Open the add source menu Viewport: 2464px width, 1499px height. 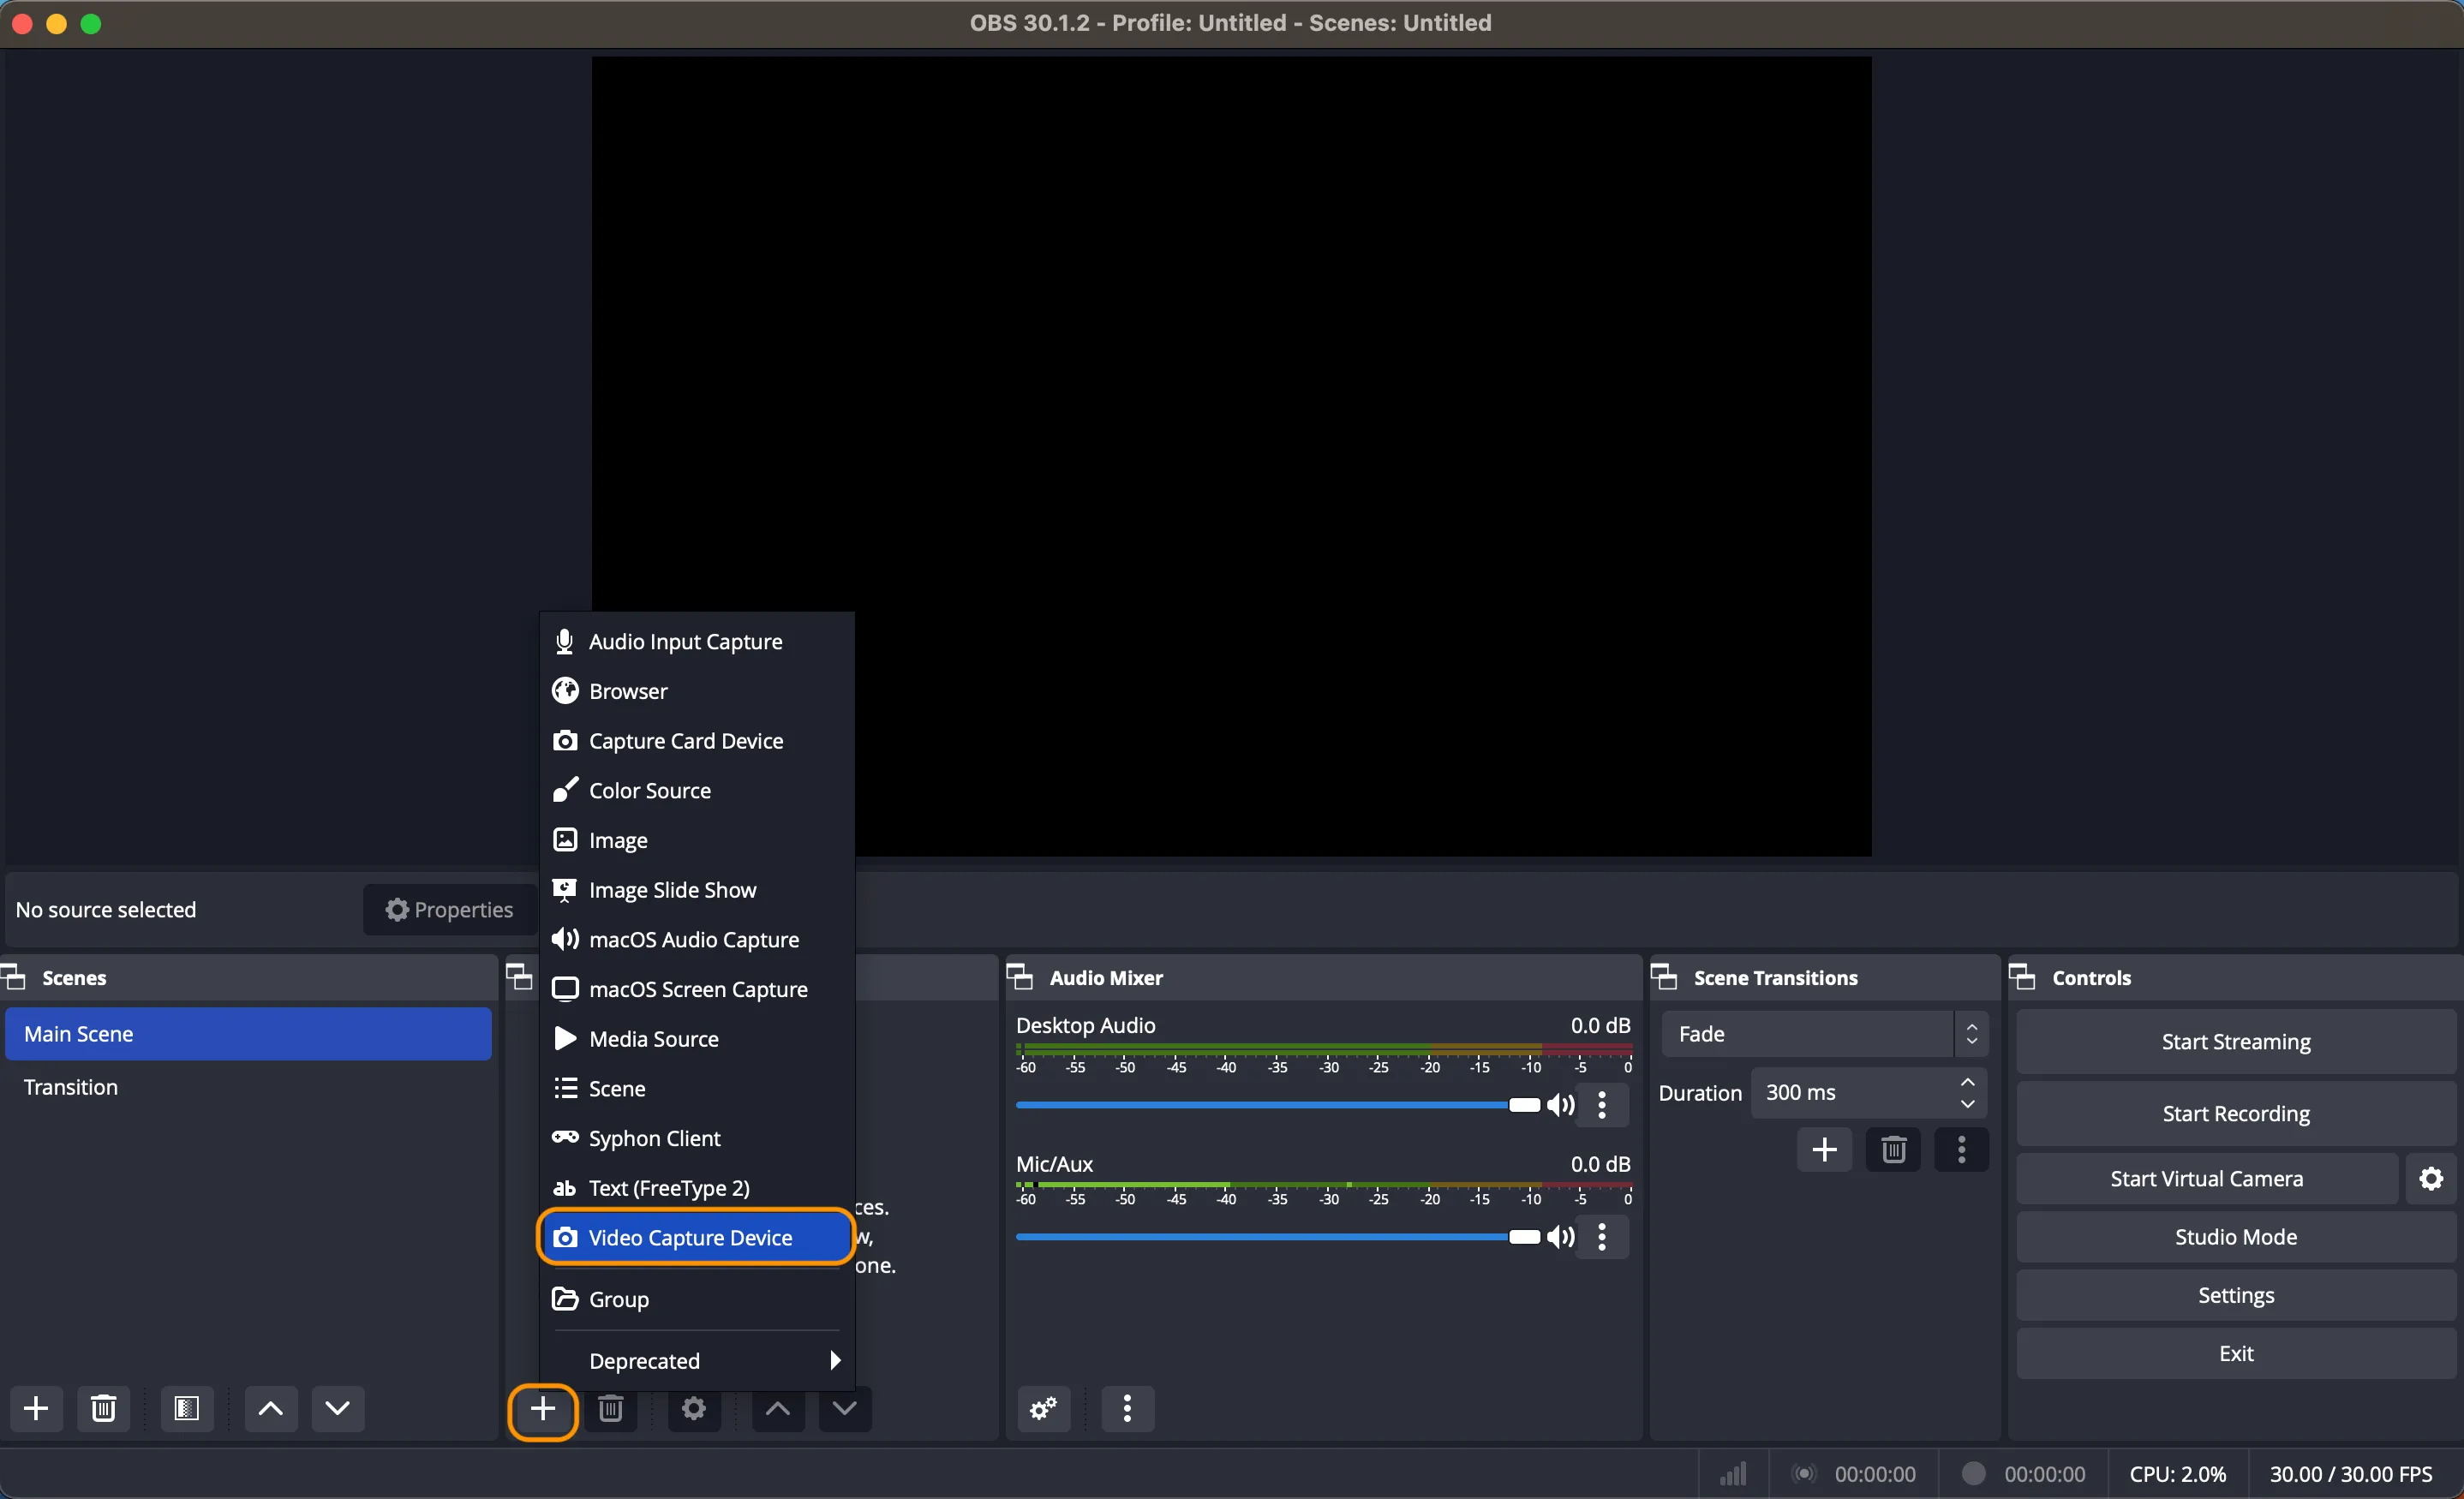click(x=543, y=1410)
